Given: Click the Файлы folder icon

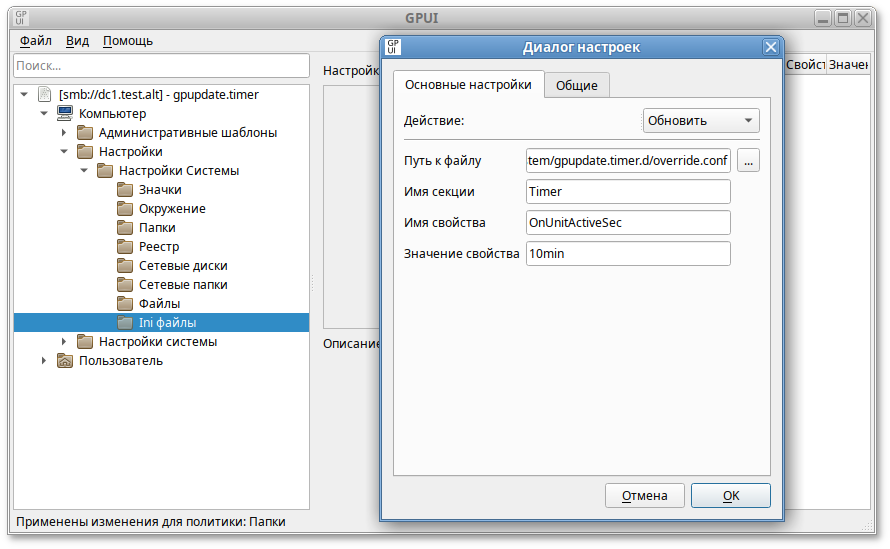Looking at the screenshot, I should coord(124,304).
